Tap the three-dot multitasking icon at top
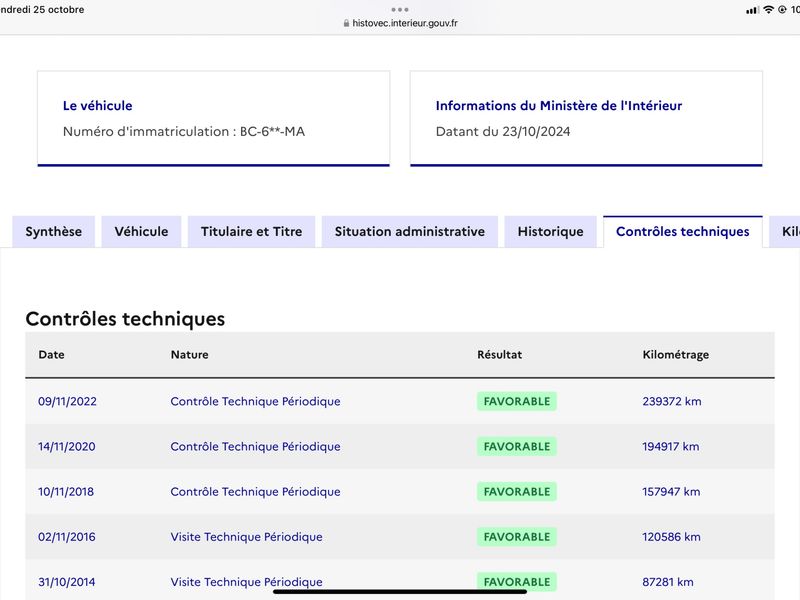The height and width of the screenshot is (600, 800). [400, 10]
